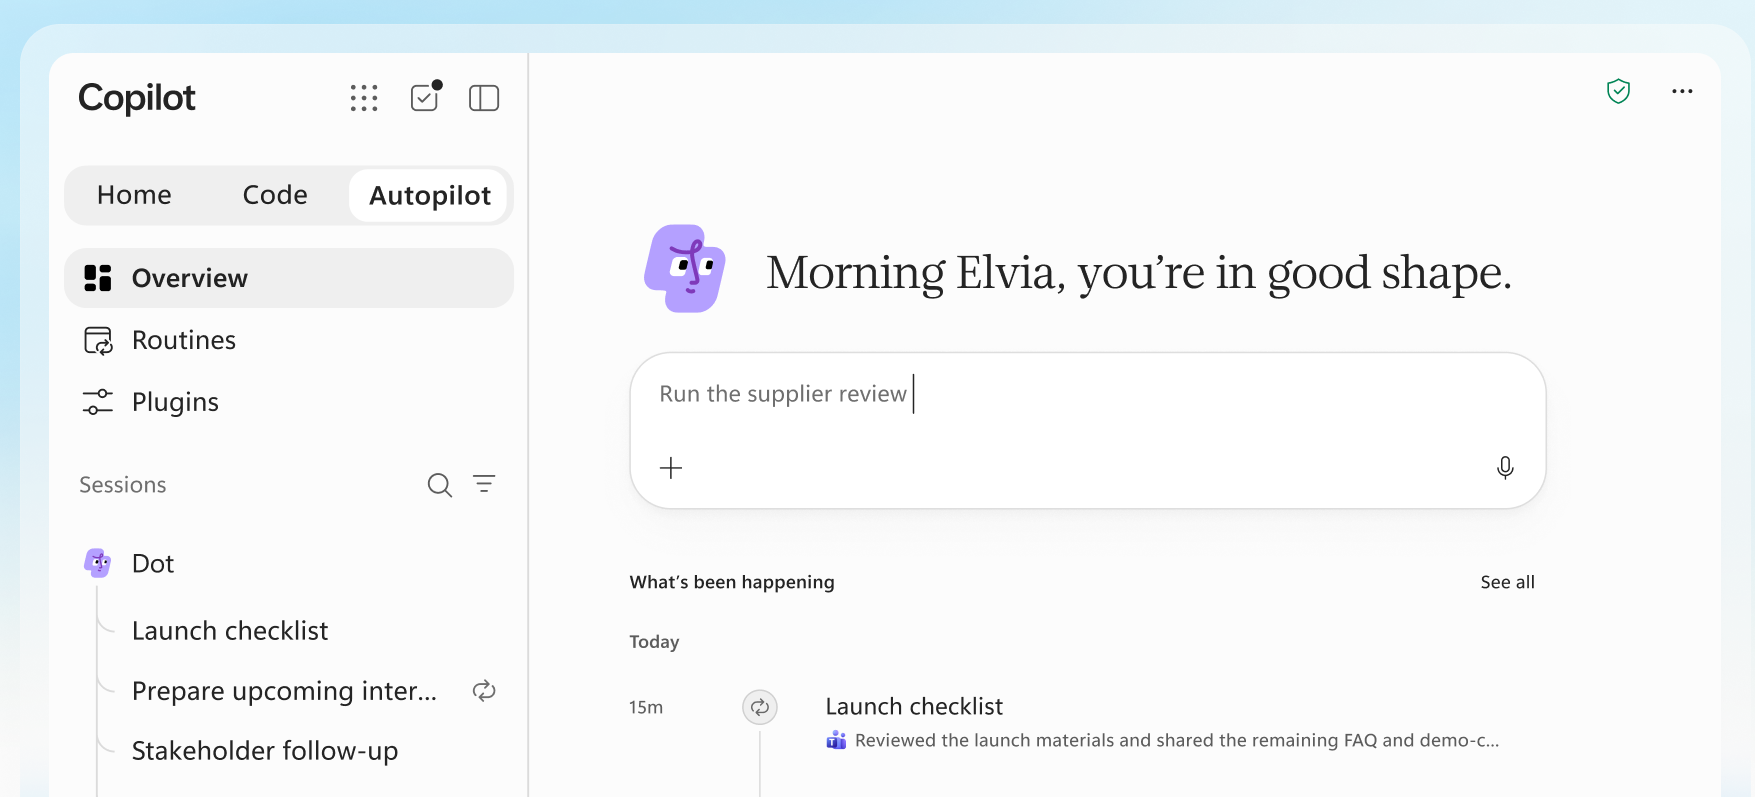Screen dimensions: 1755x797
Task: Open the tasks checkmark icon with notification dot
Action: pos(426,97)
